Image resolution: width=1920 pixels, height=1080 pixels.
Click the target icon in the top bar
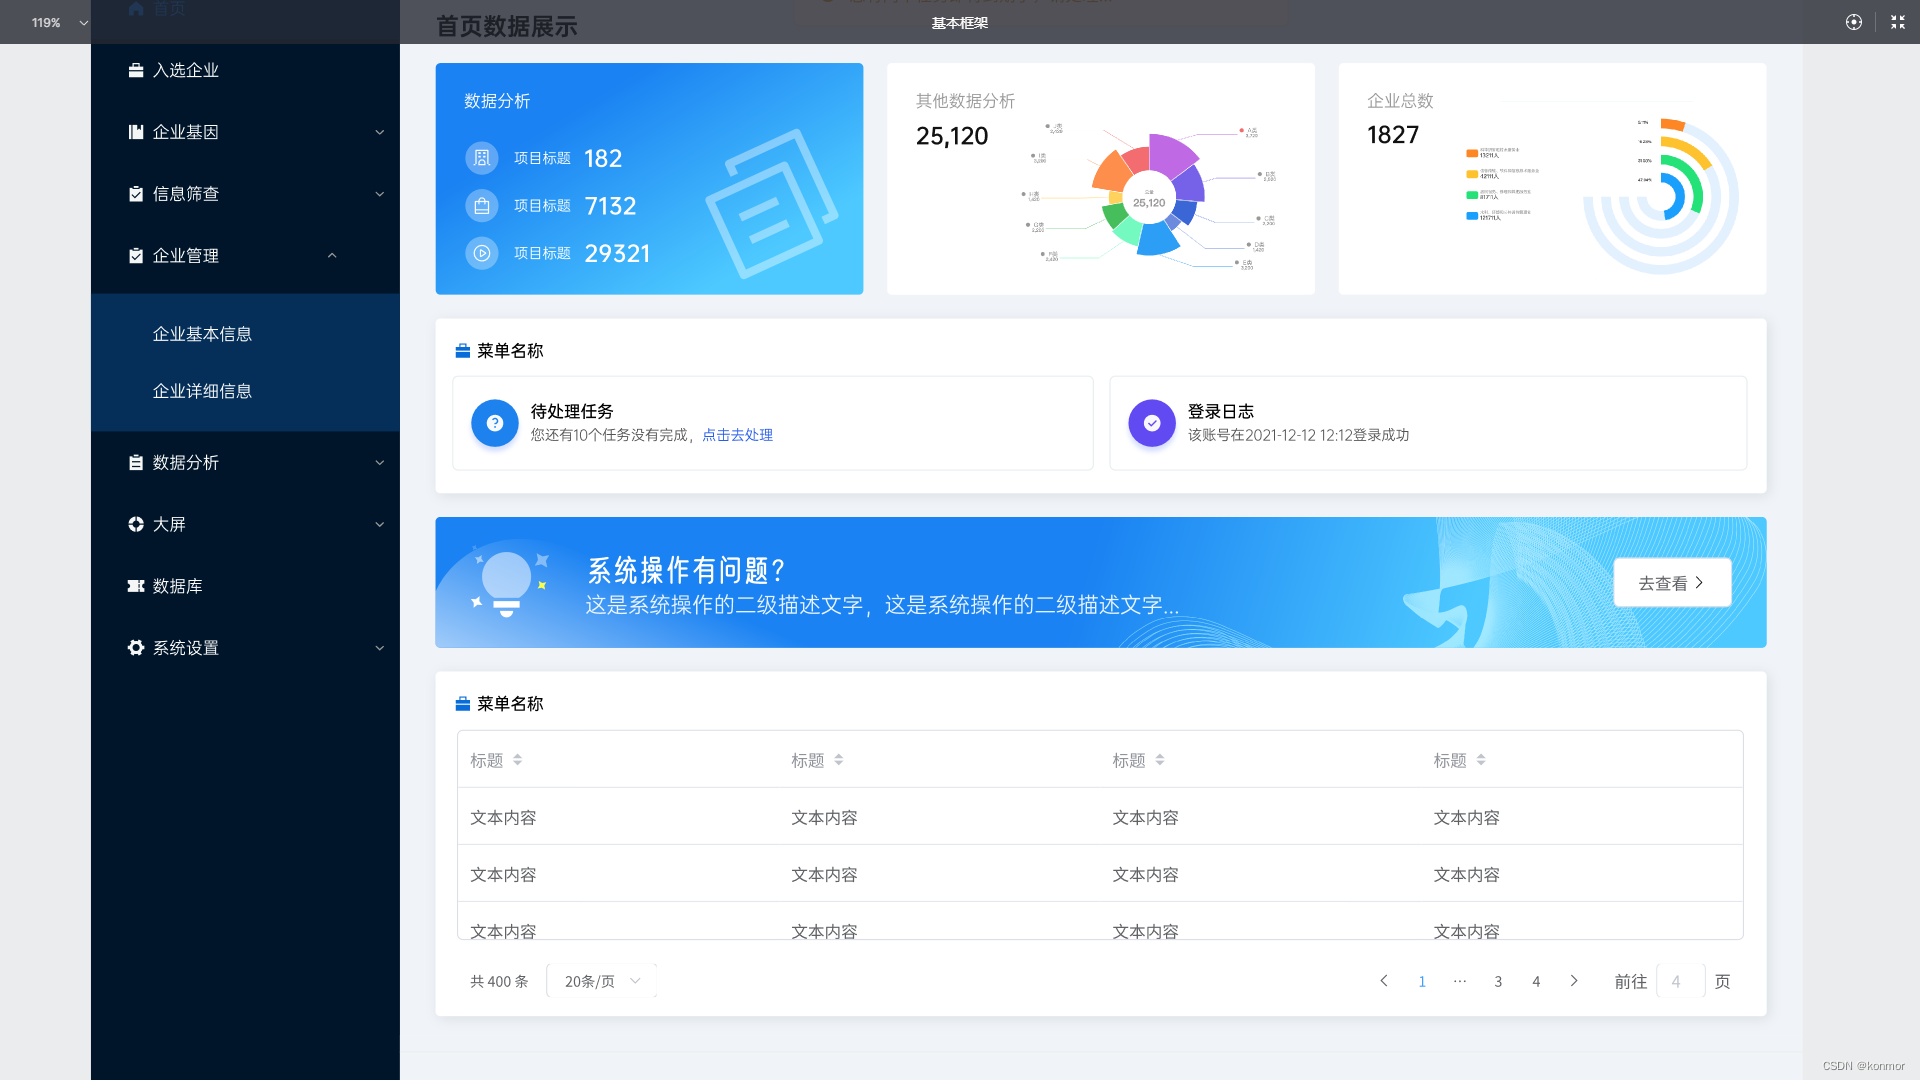tap(1854, 22)
